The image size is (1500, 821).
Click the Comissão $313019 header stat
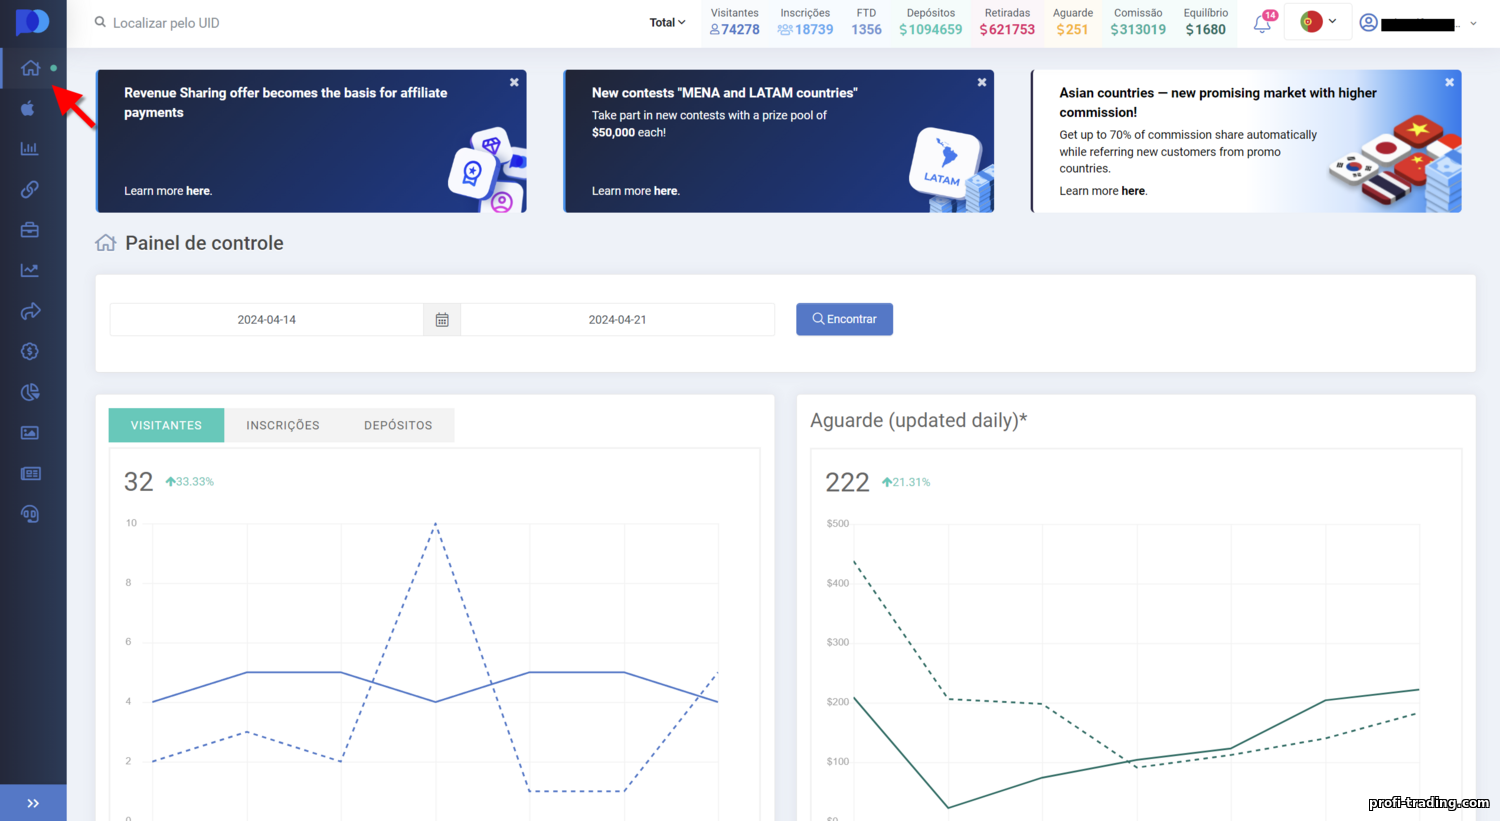(x=1138, y=22)
